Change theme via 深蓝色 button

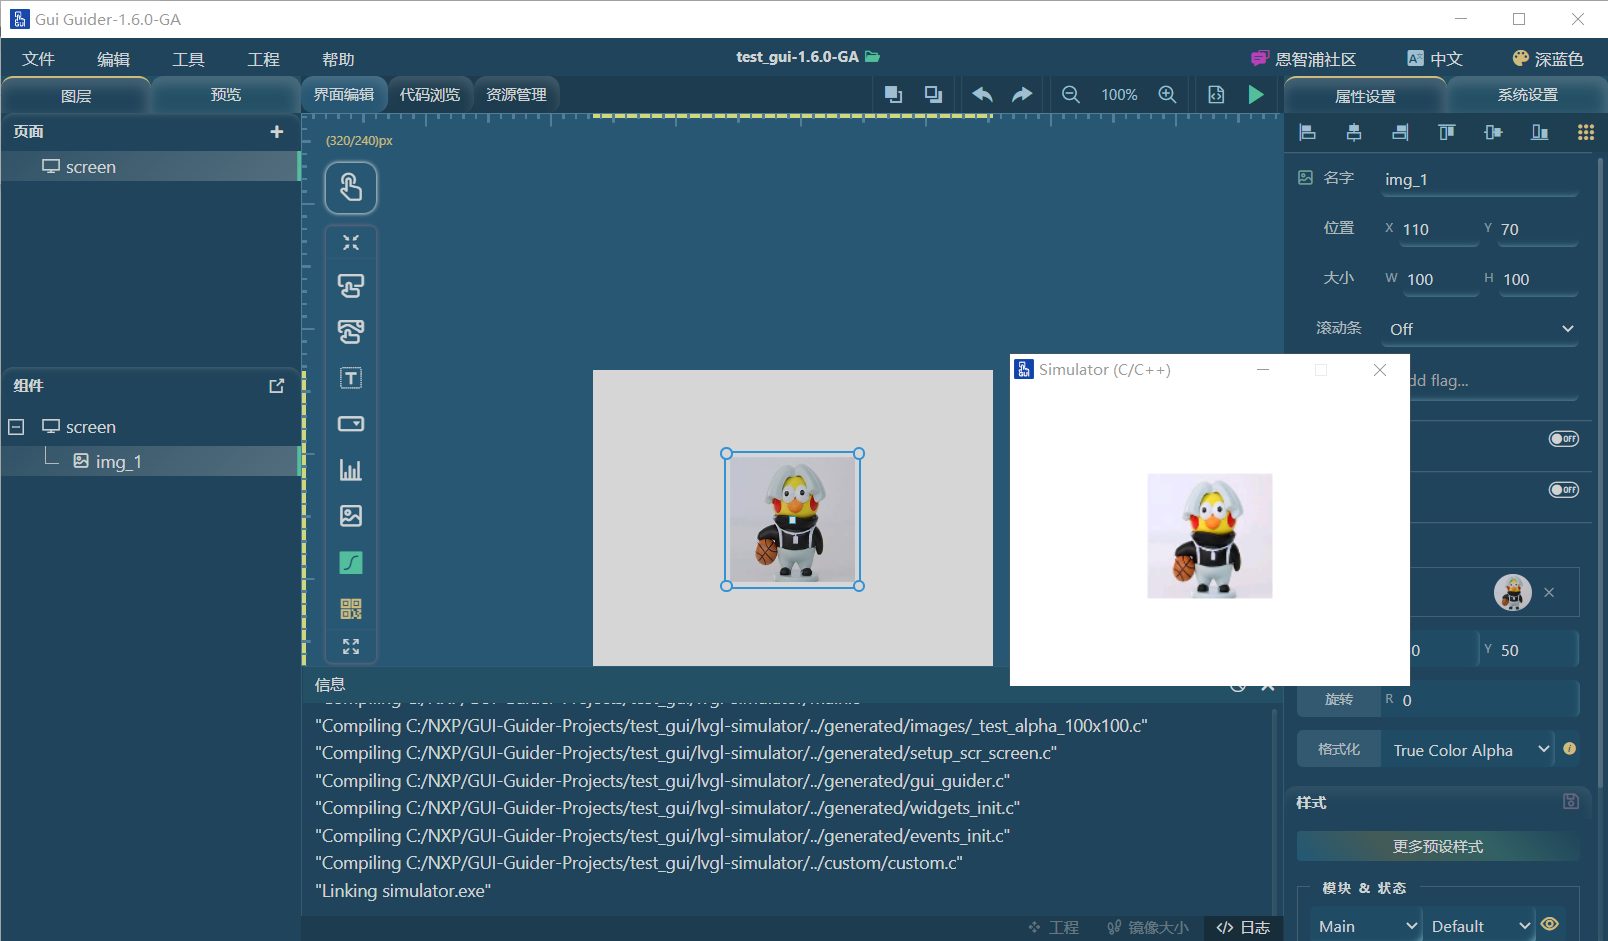[1548, 59]
